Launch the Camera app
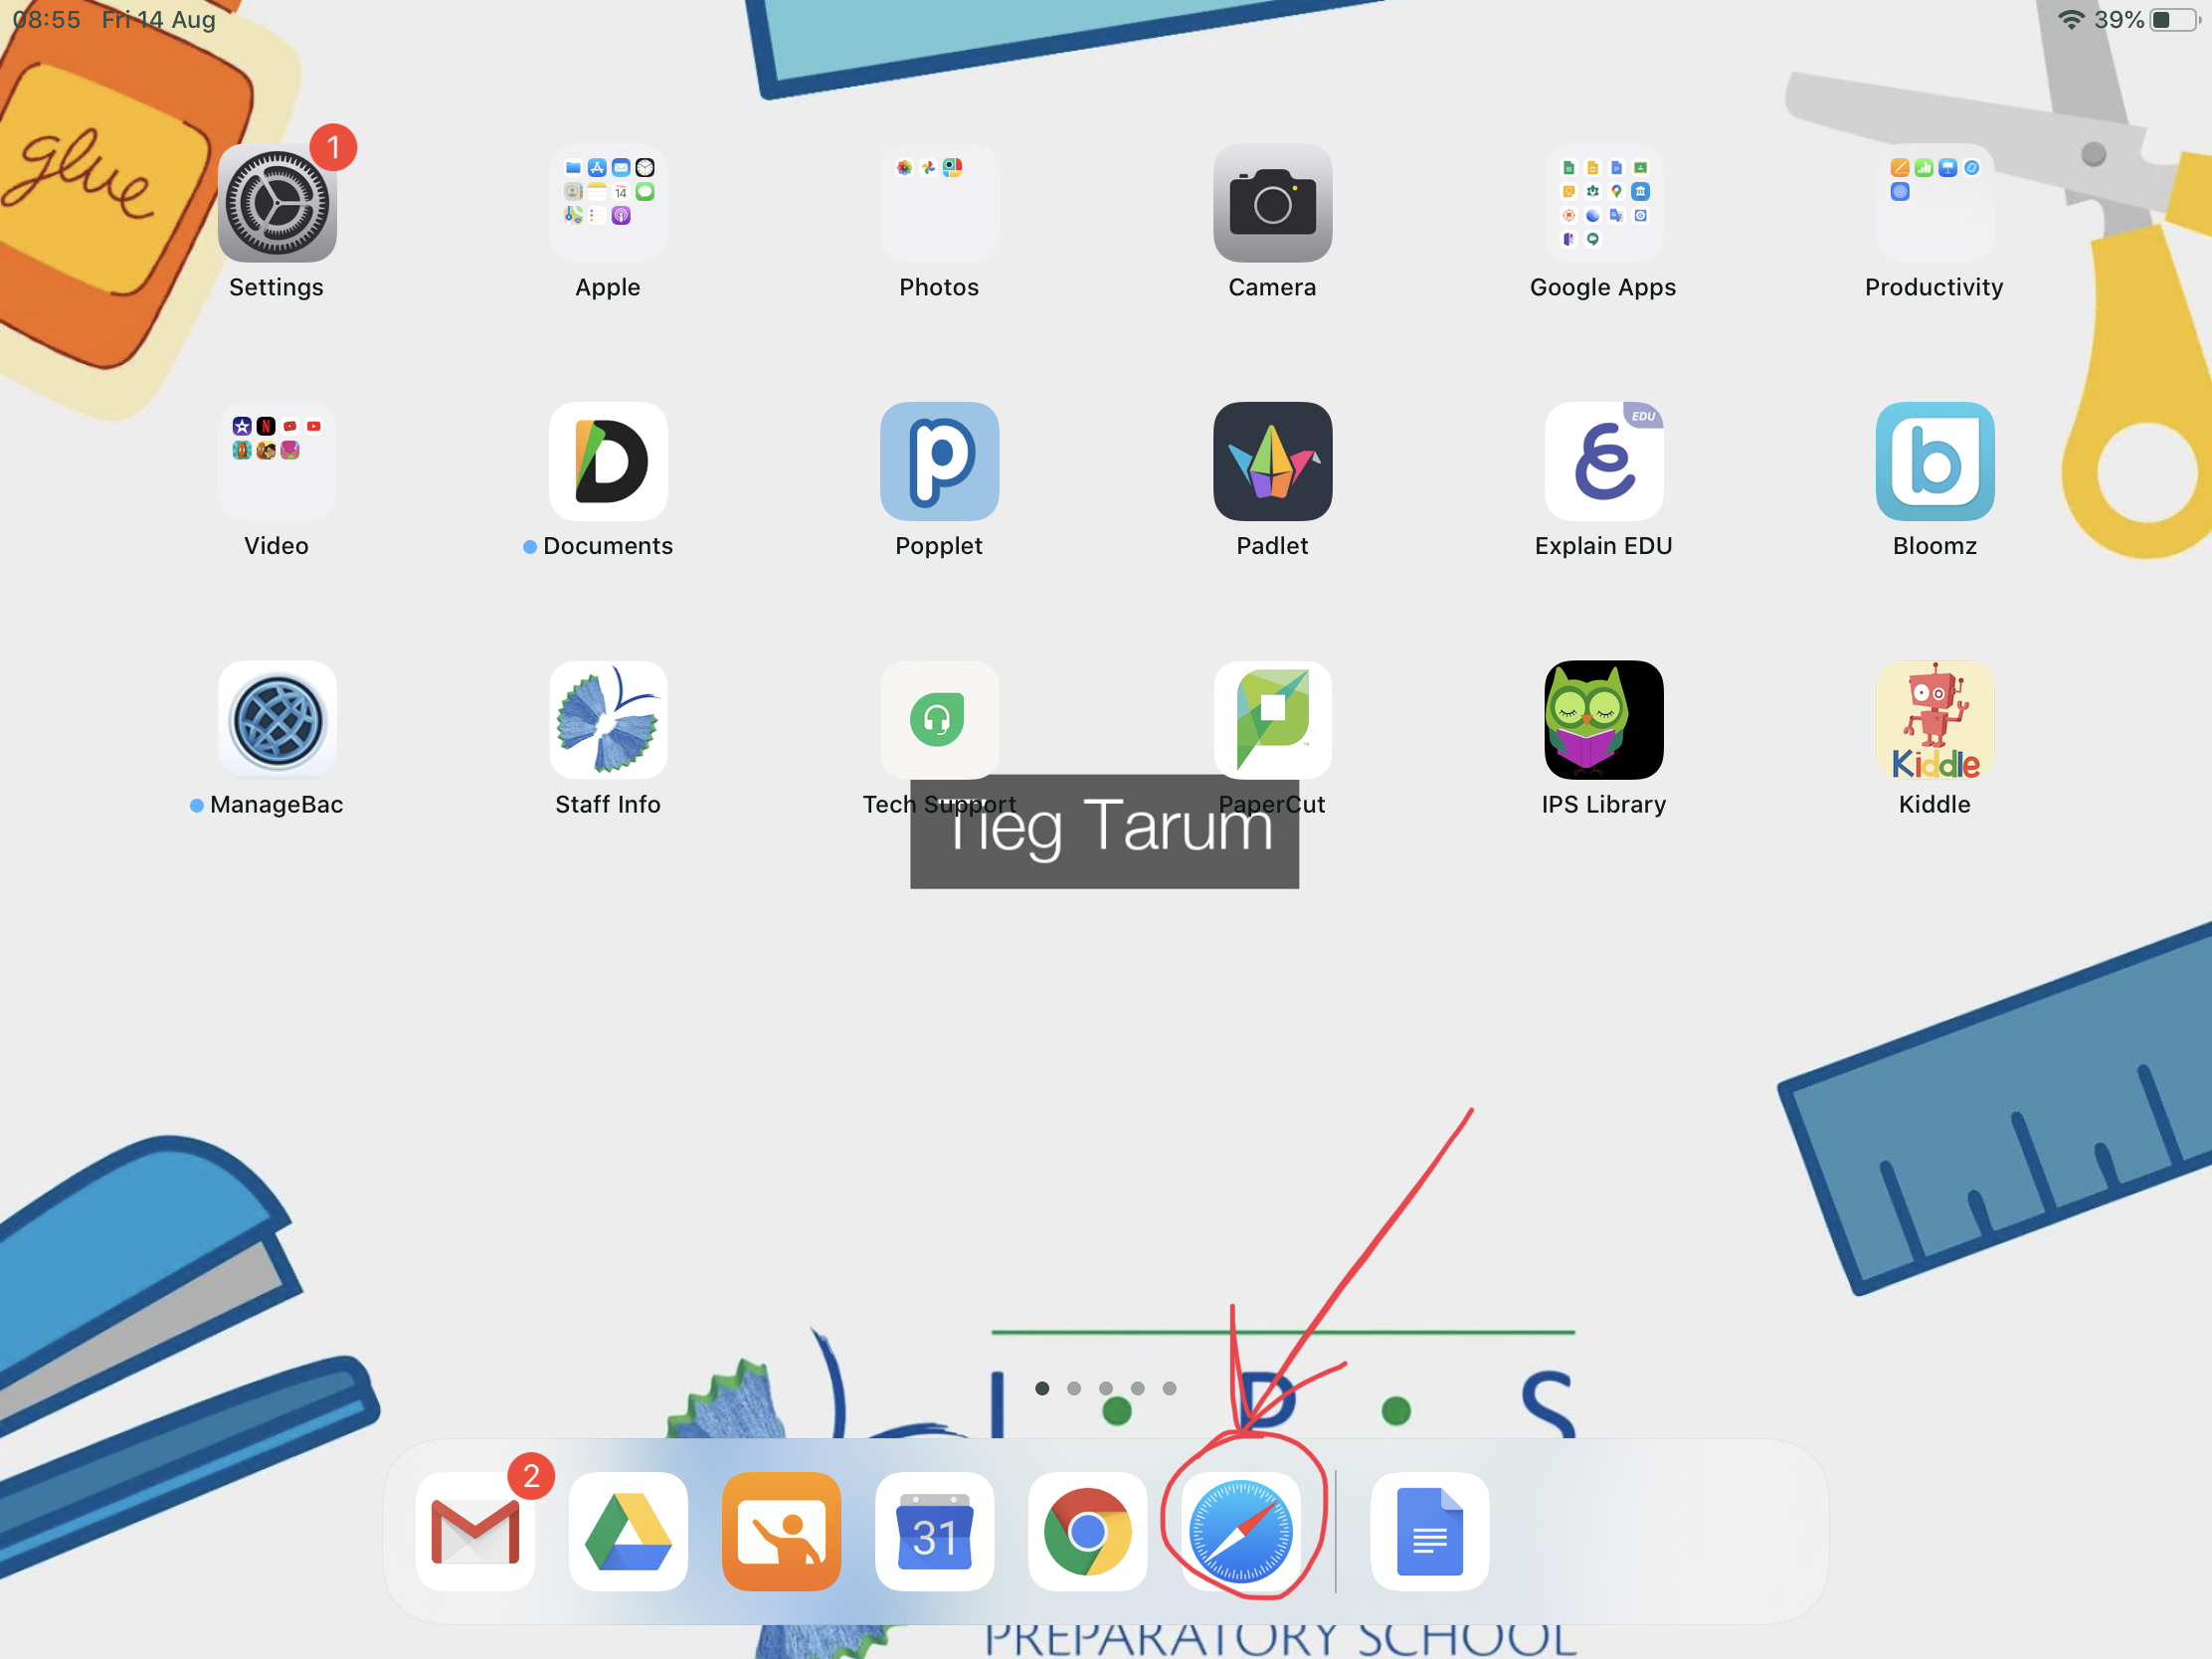 point(1272,204)
